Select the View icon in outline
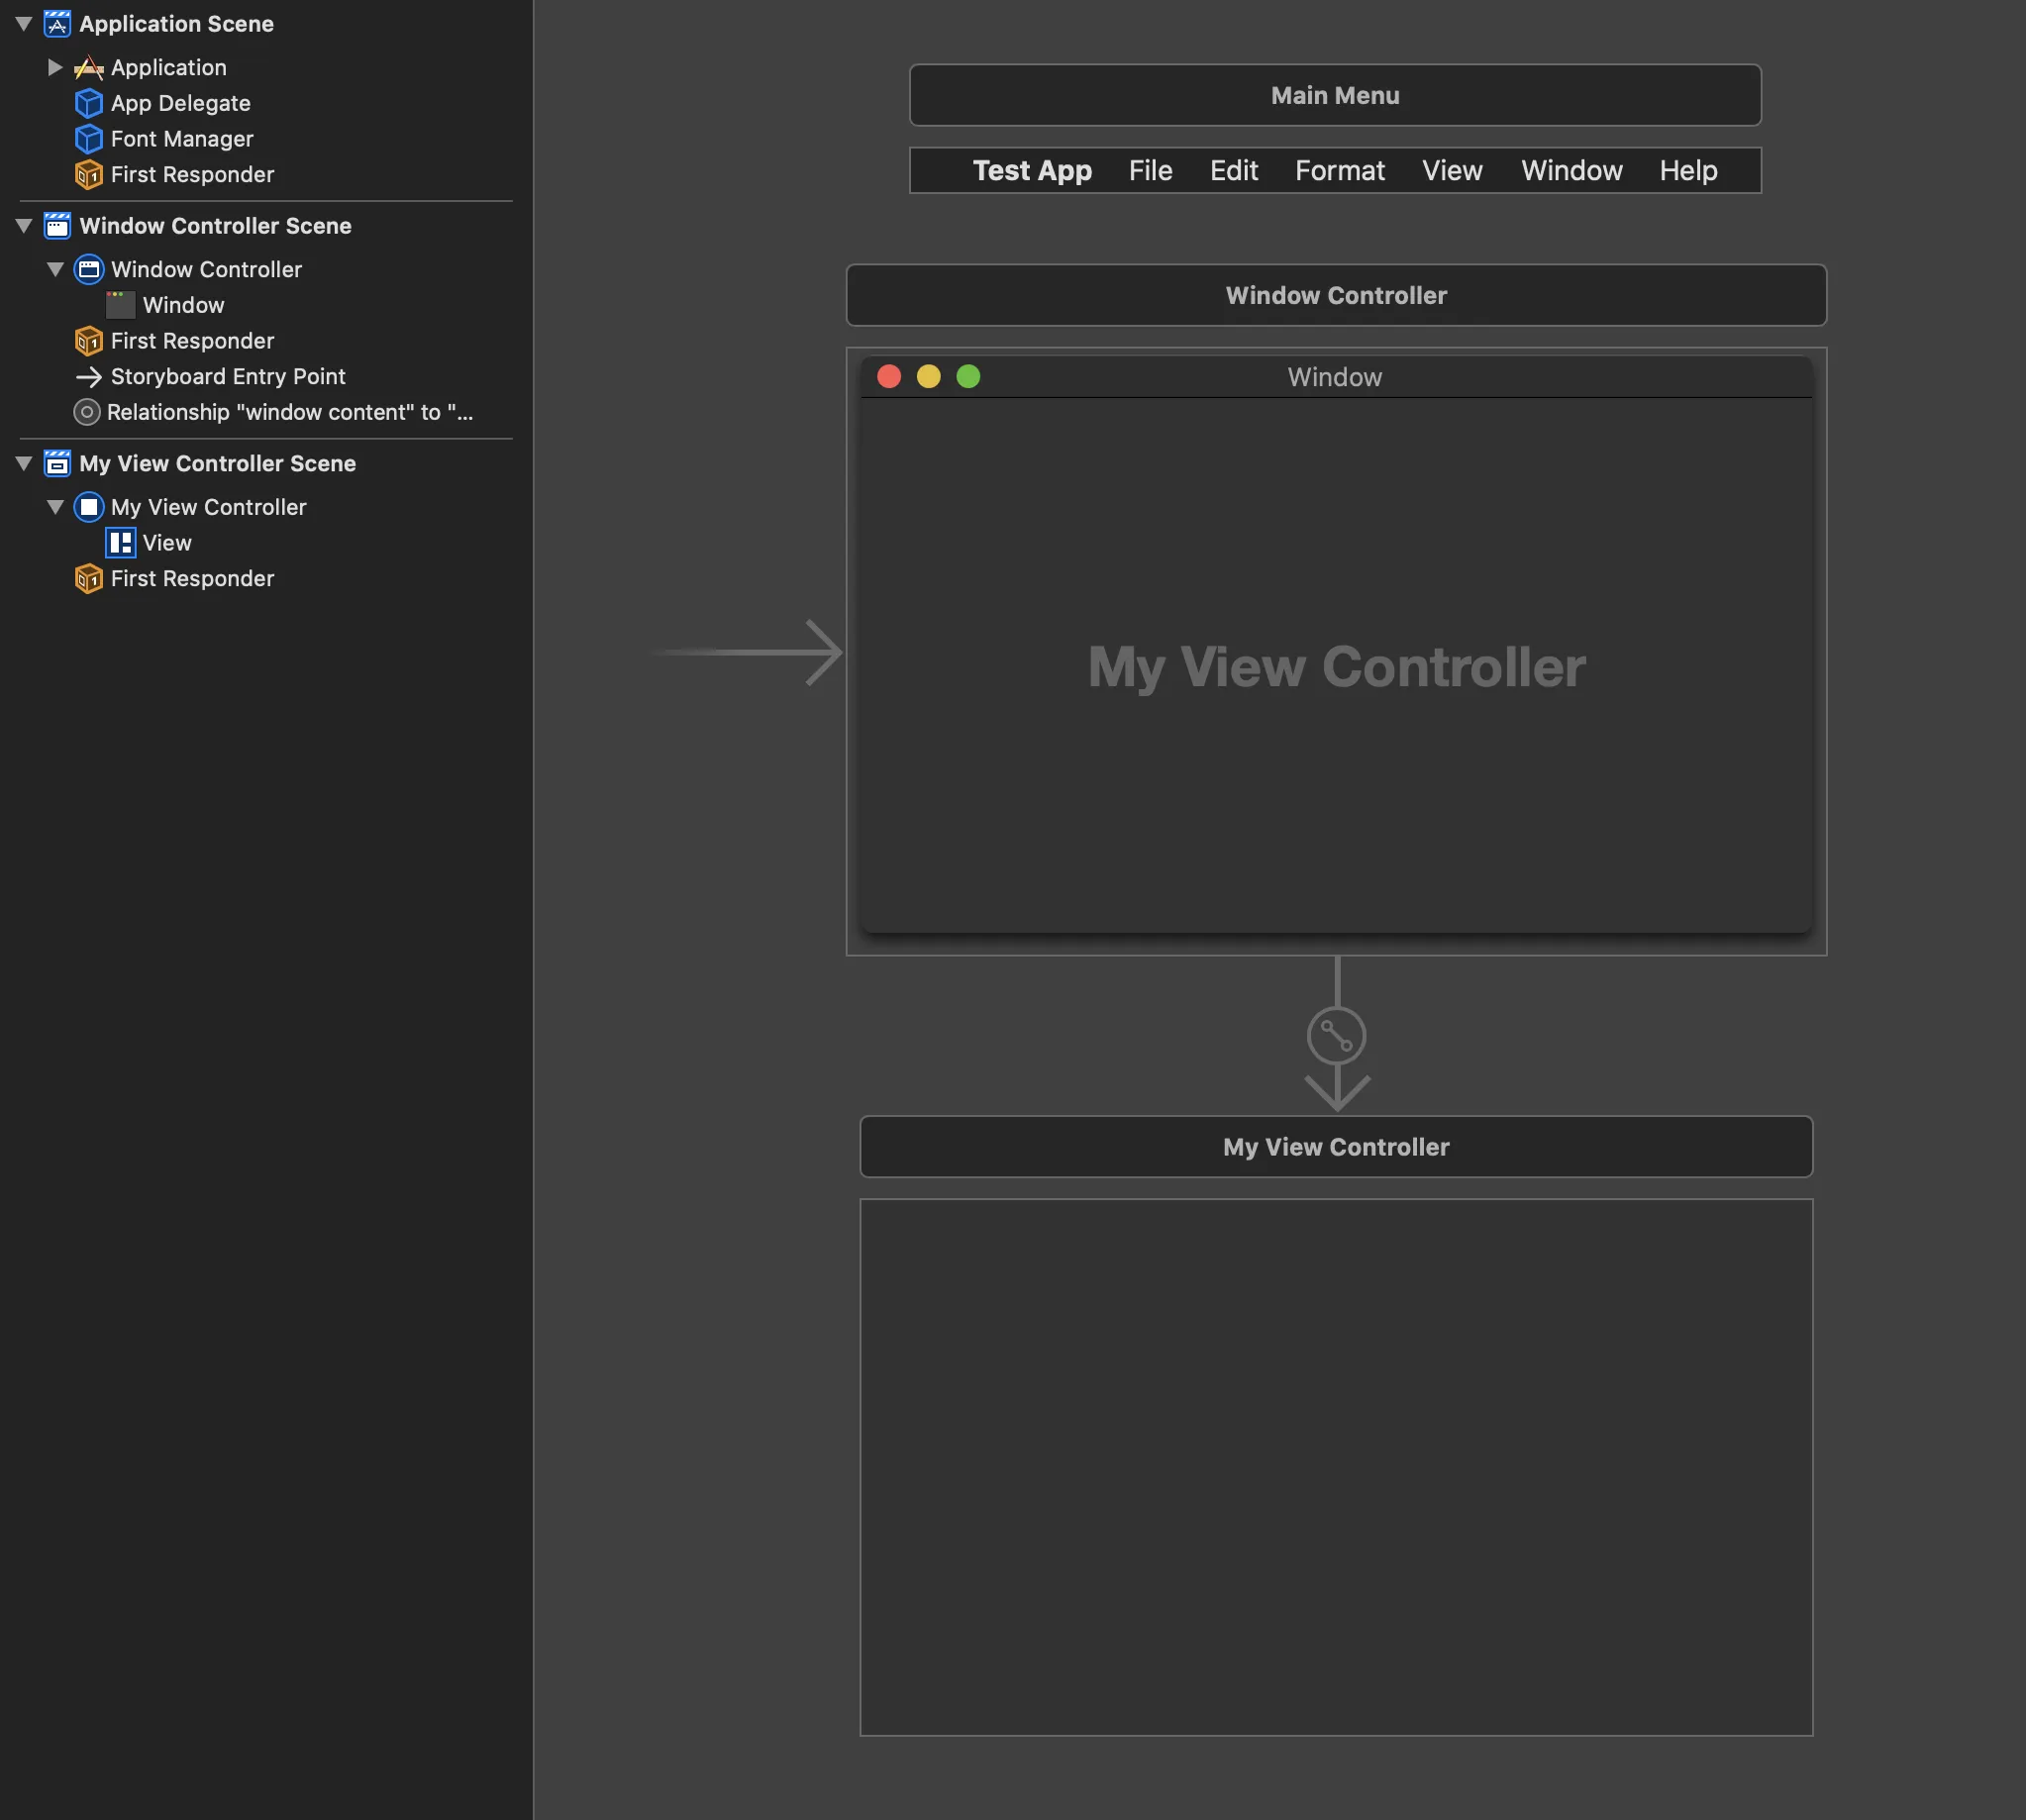Viewport: 2026px width, 1820px height. [120, 543]
